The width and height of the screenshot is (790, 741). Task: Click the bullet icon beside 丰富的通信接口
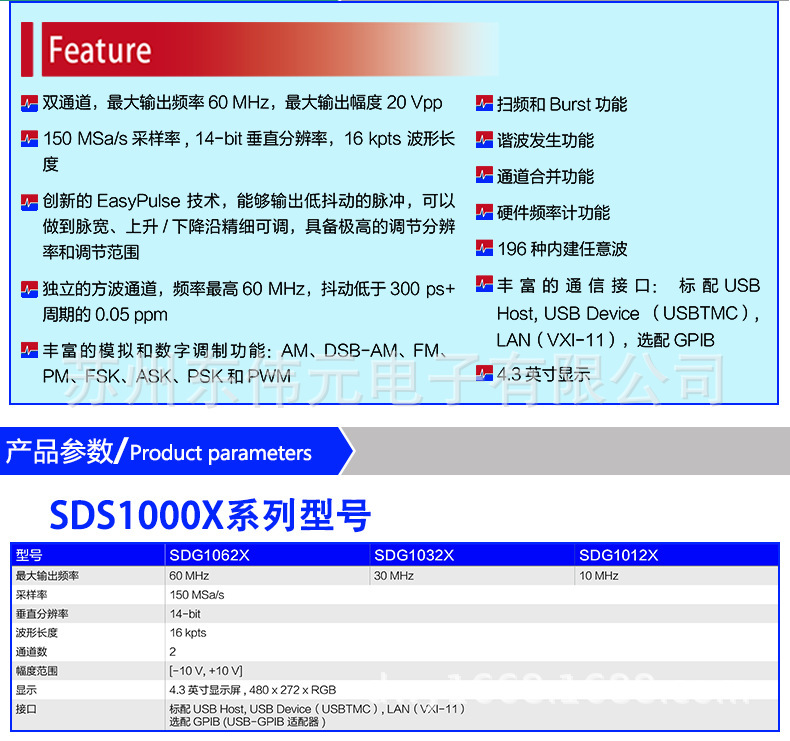pyautogui.click(x=484, y=284)
